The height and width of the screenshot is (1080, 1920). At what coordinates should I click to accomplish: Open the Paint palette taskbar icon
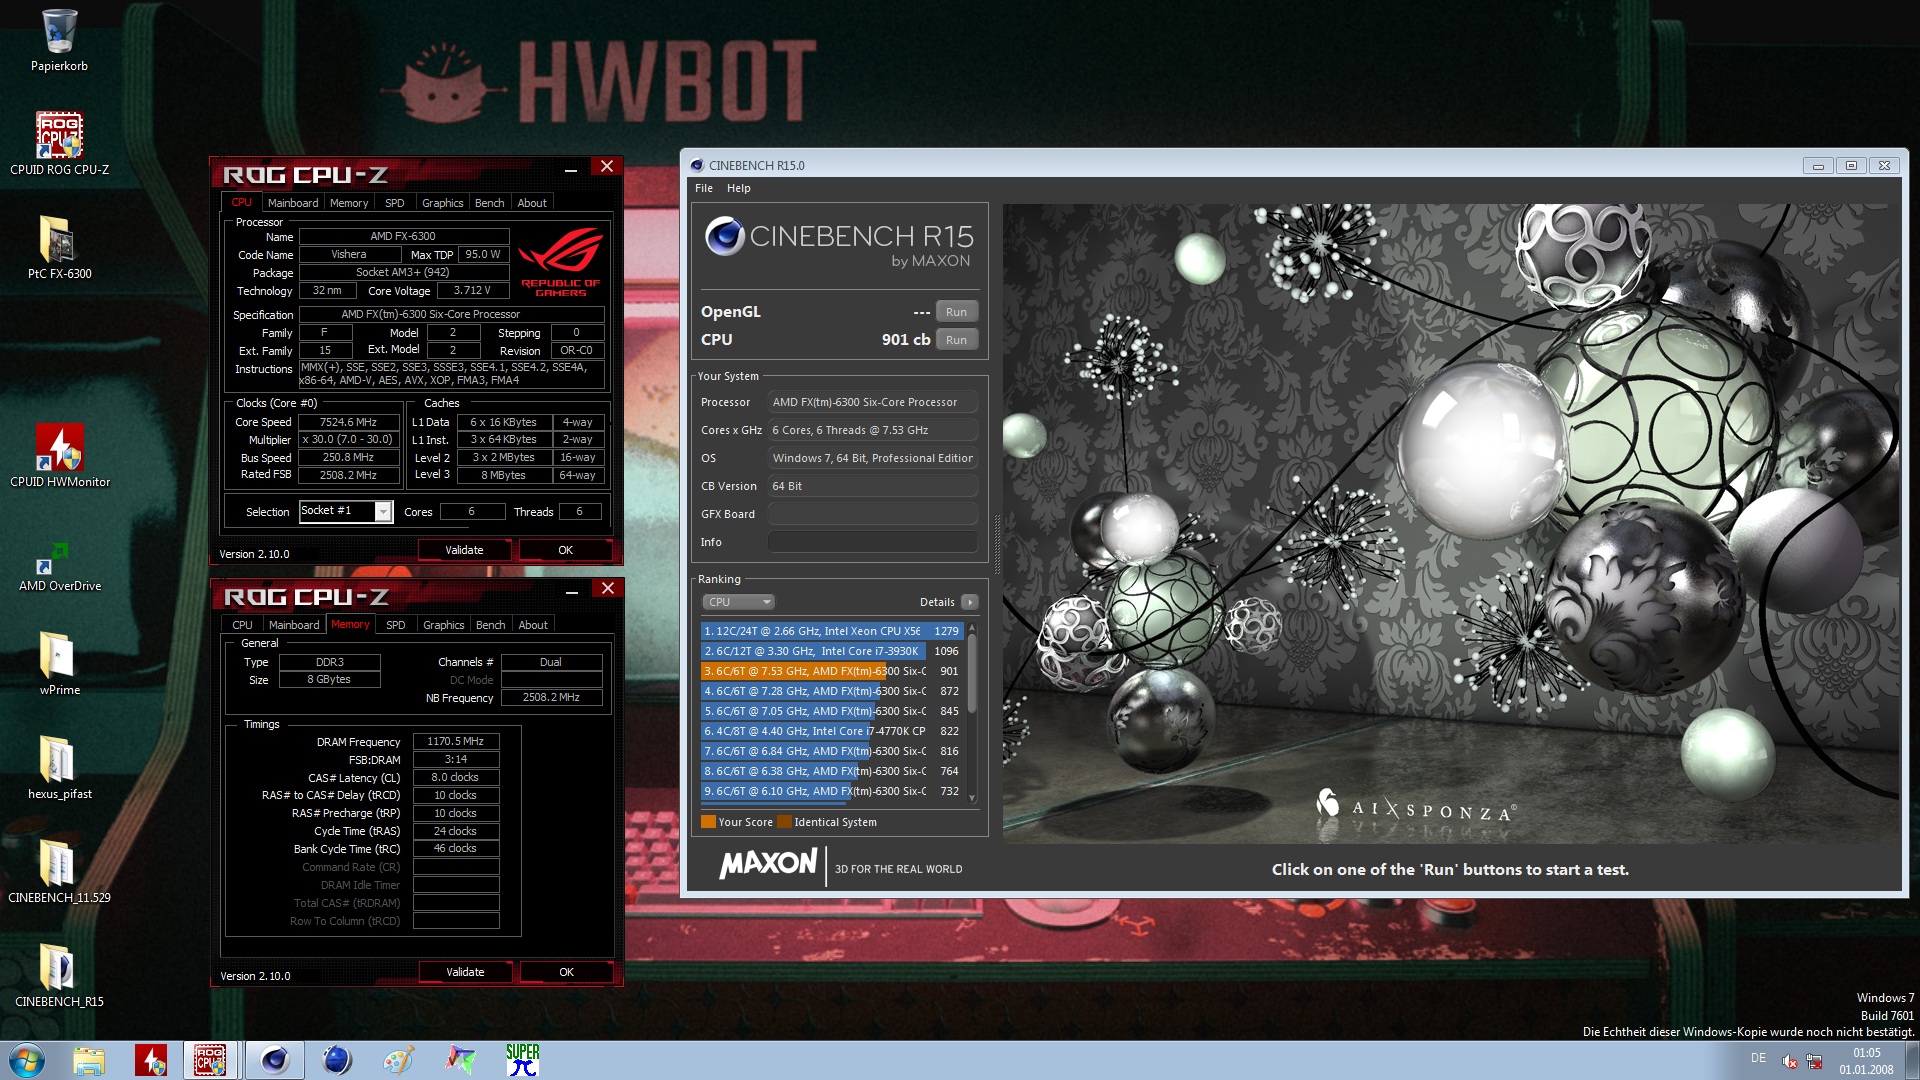coord(399,1060)
